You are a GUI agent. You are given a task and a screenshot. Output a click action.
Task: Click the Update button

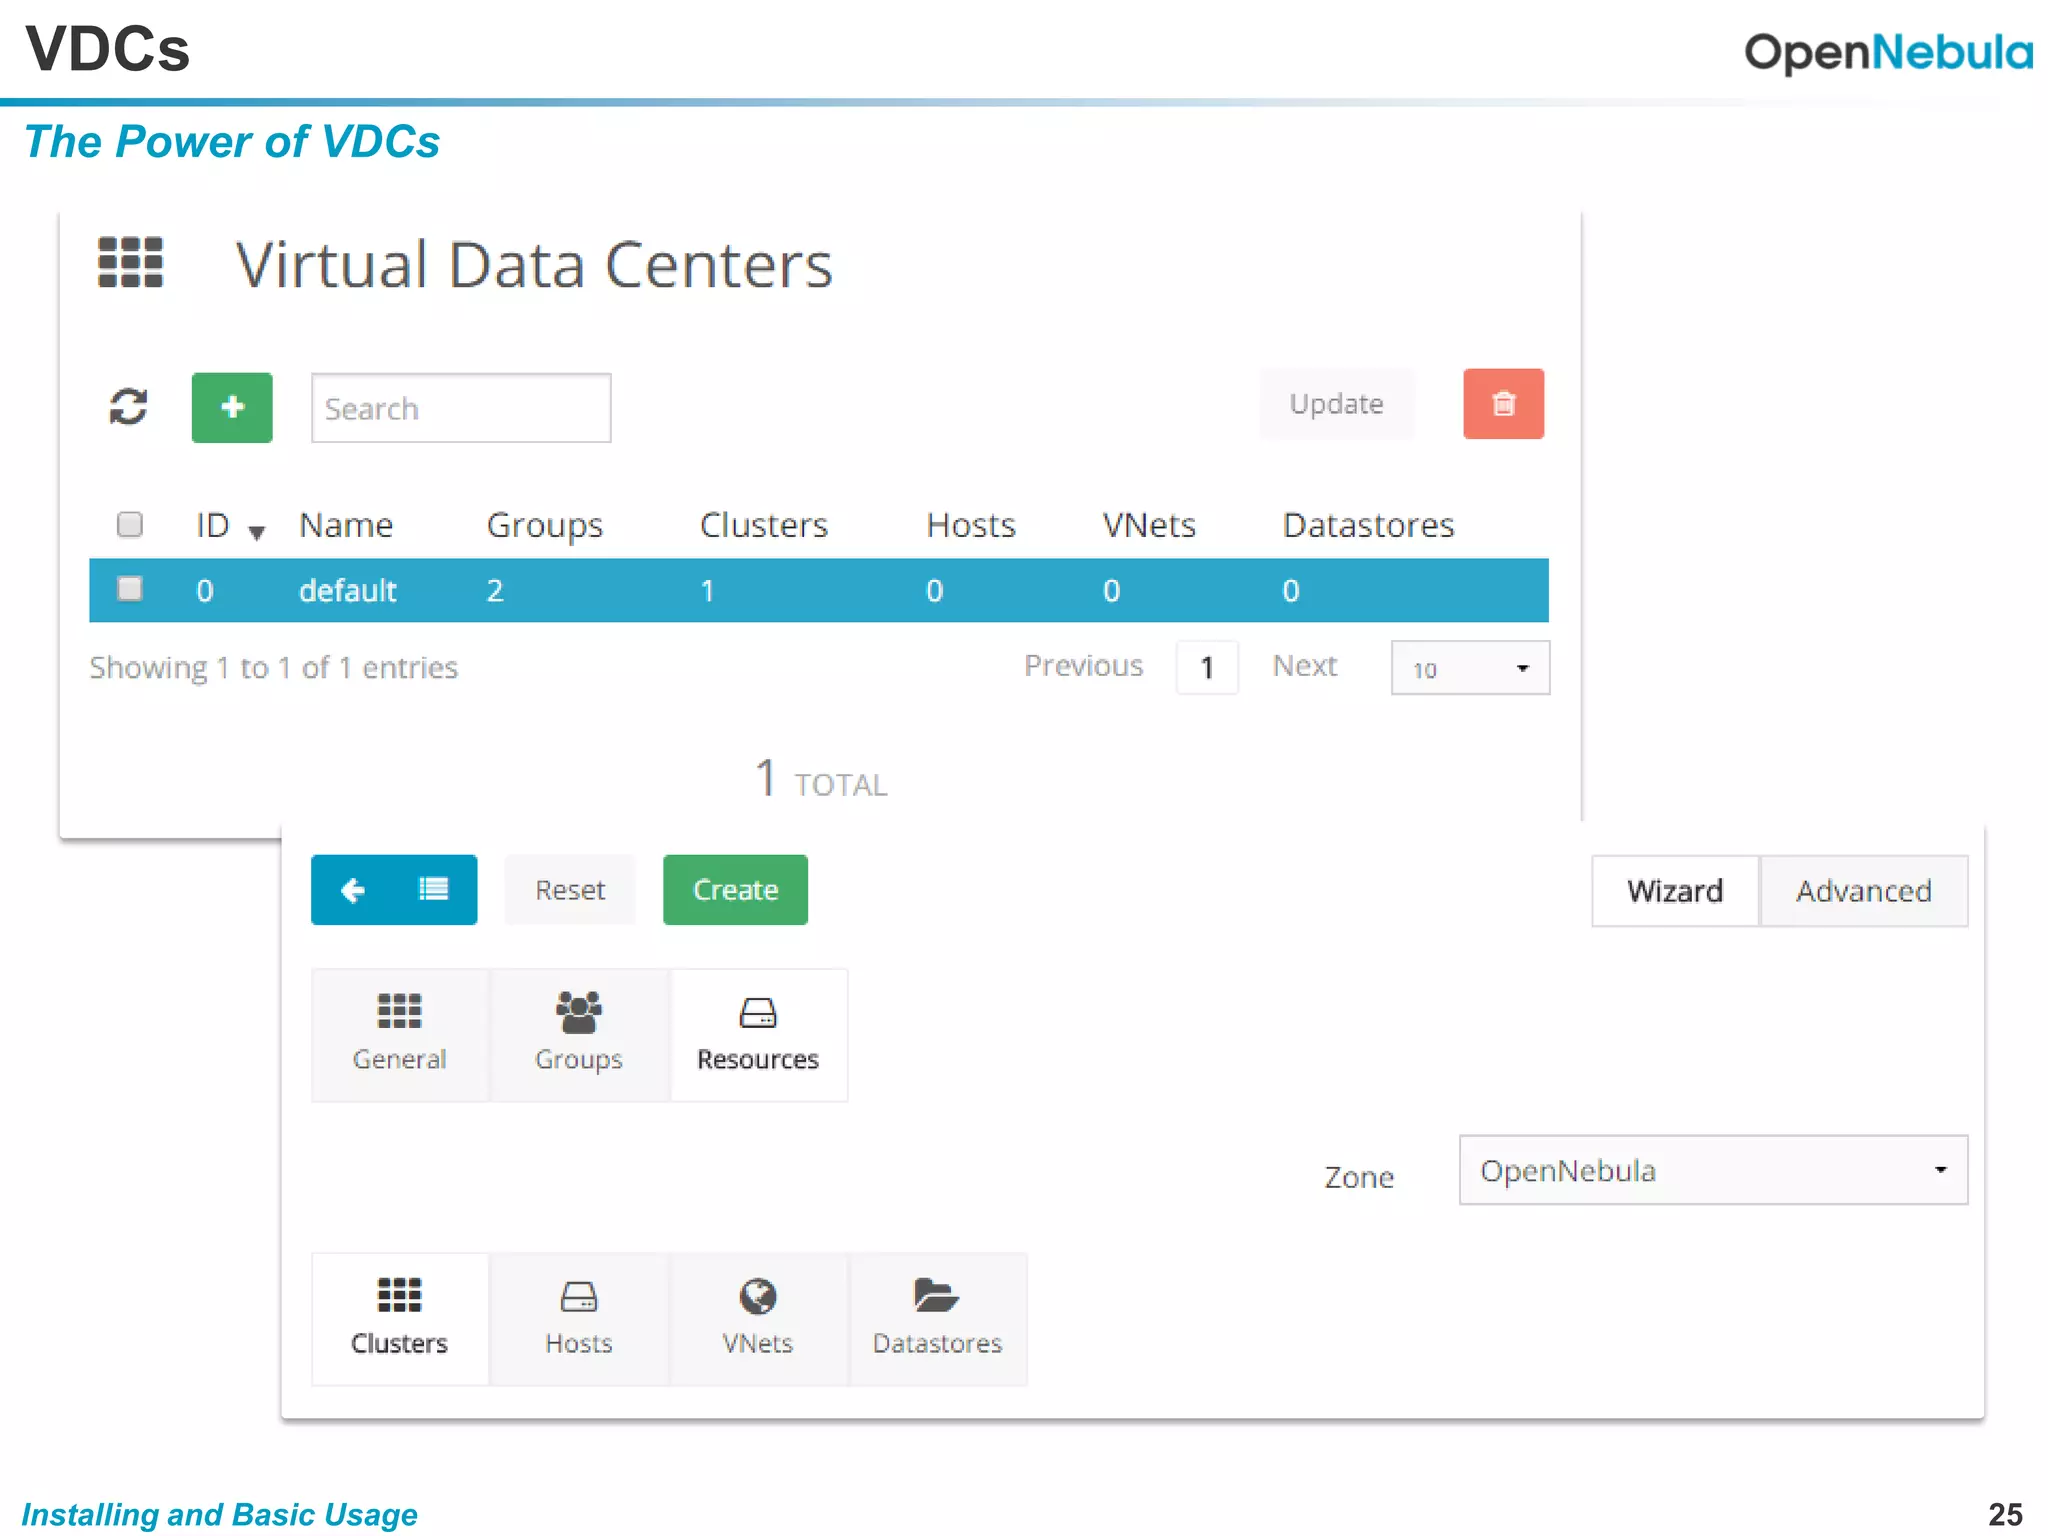click(1336, 404)
